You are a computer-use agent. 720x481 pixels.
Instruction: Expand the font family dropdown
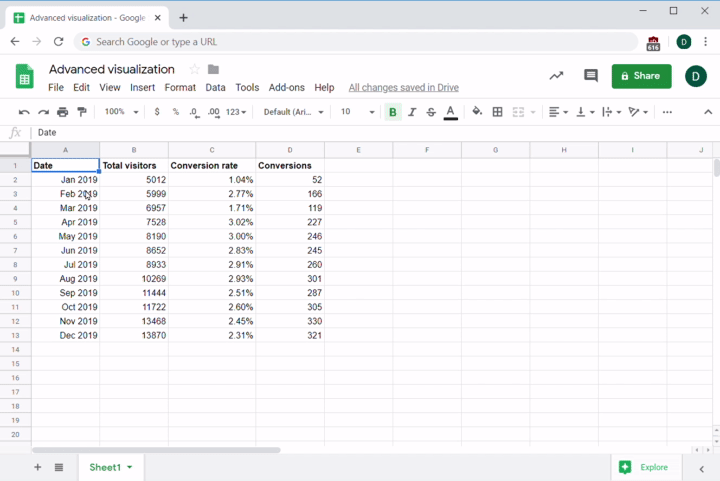(293, 112)
